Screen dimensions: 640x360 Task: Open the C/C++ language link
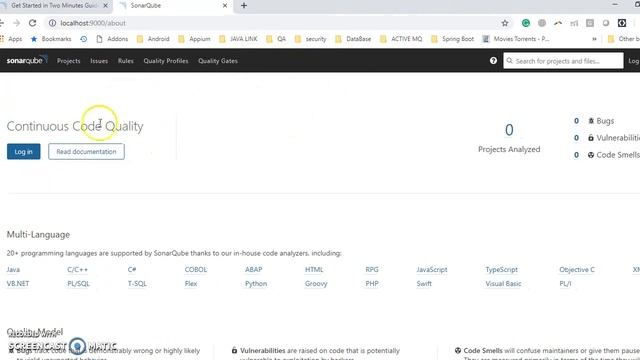pyautogui.click(x=78, y=270)
